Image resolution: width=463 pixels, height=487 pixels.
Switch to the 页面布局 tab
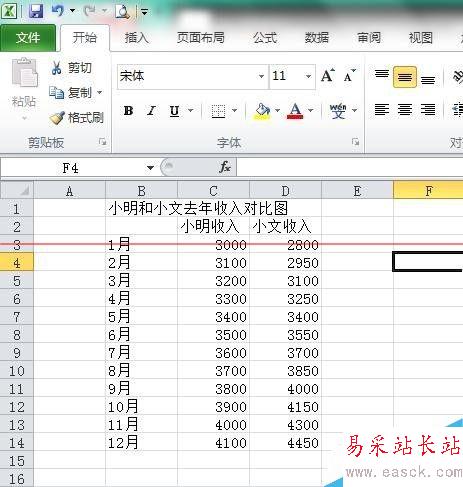201,38
